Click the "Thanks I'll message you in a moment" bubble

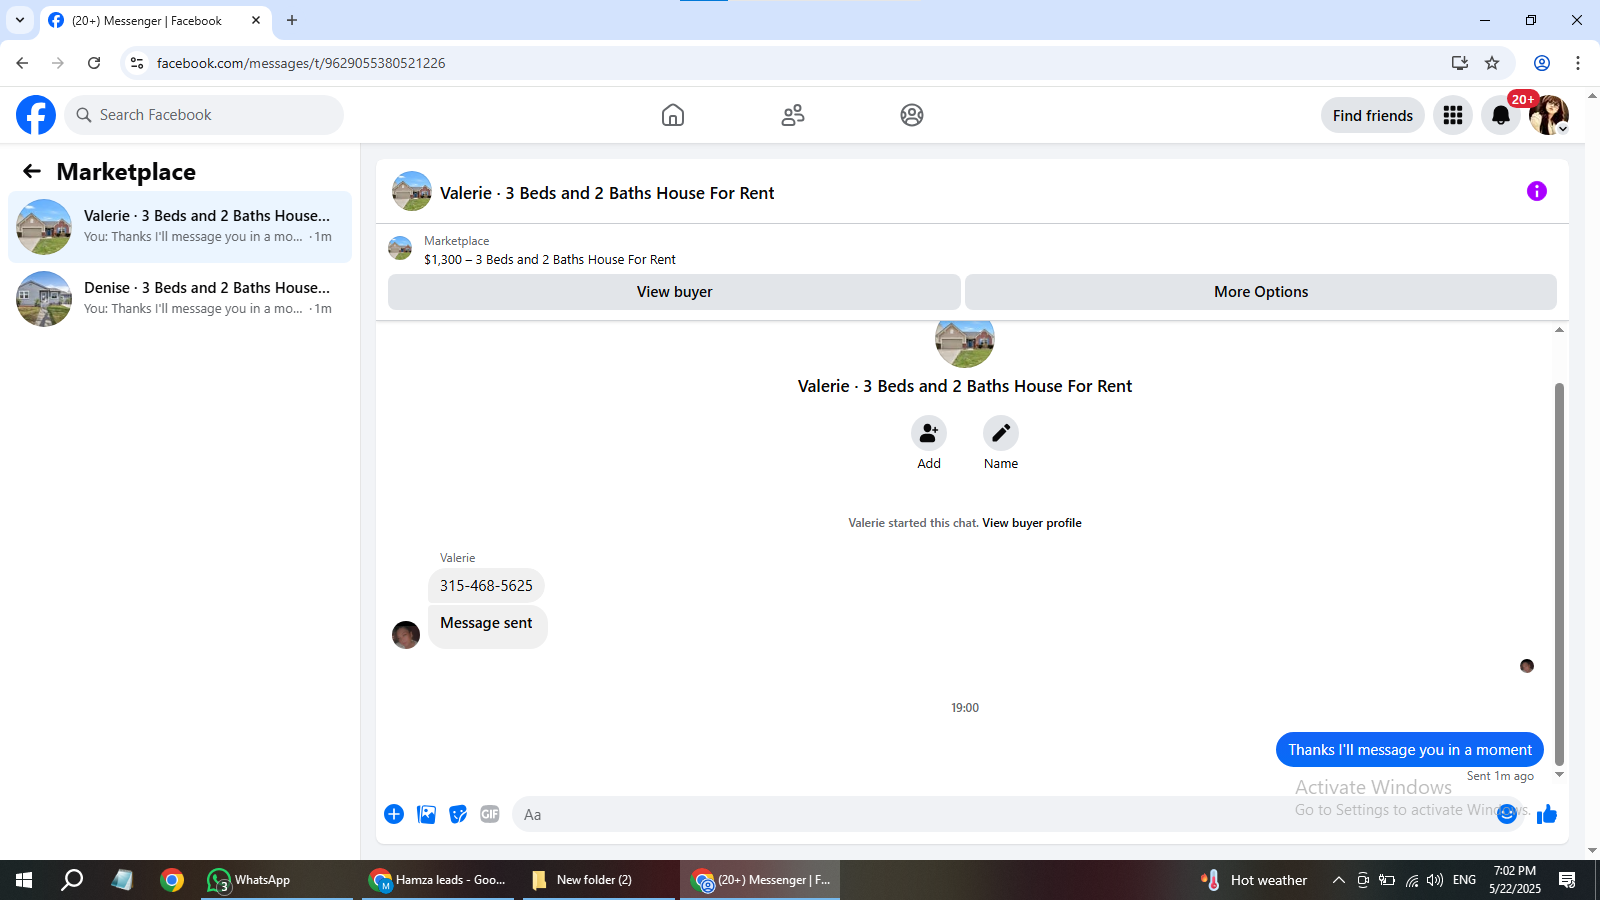pos(1410,750)
